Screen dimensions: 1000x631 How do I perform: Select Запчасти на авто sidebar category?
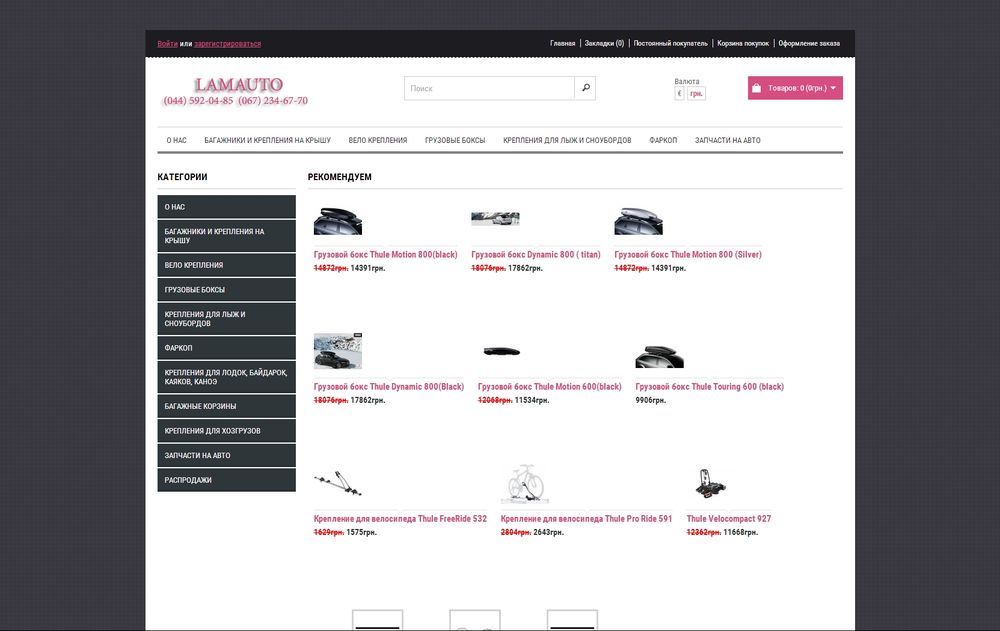226,456
